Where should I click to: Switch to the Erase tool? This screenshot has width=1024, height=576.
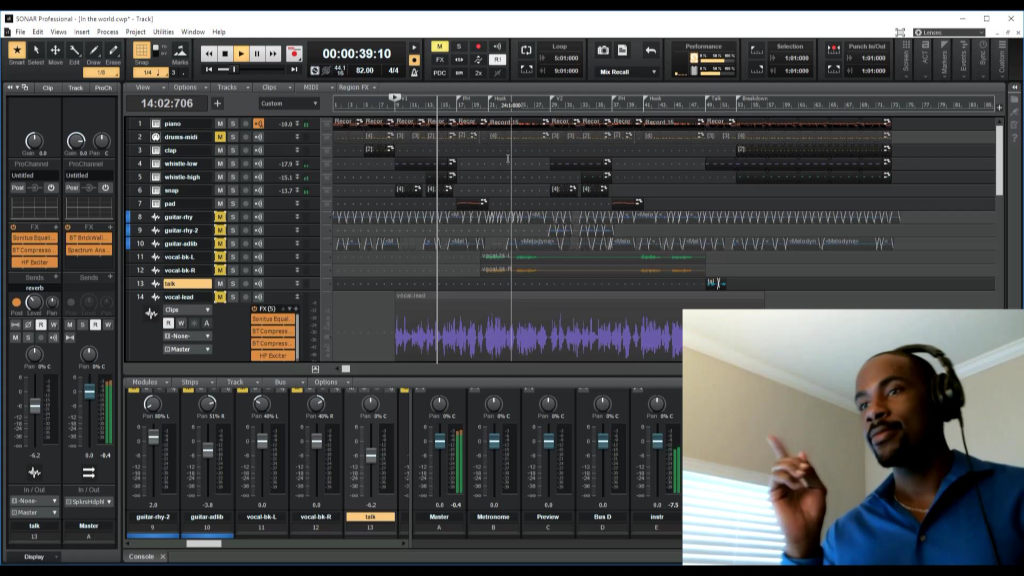tap(113, 52)
